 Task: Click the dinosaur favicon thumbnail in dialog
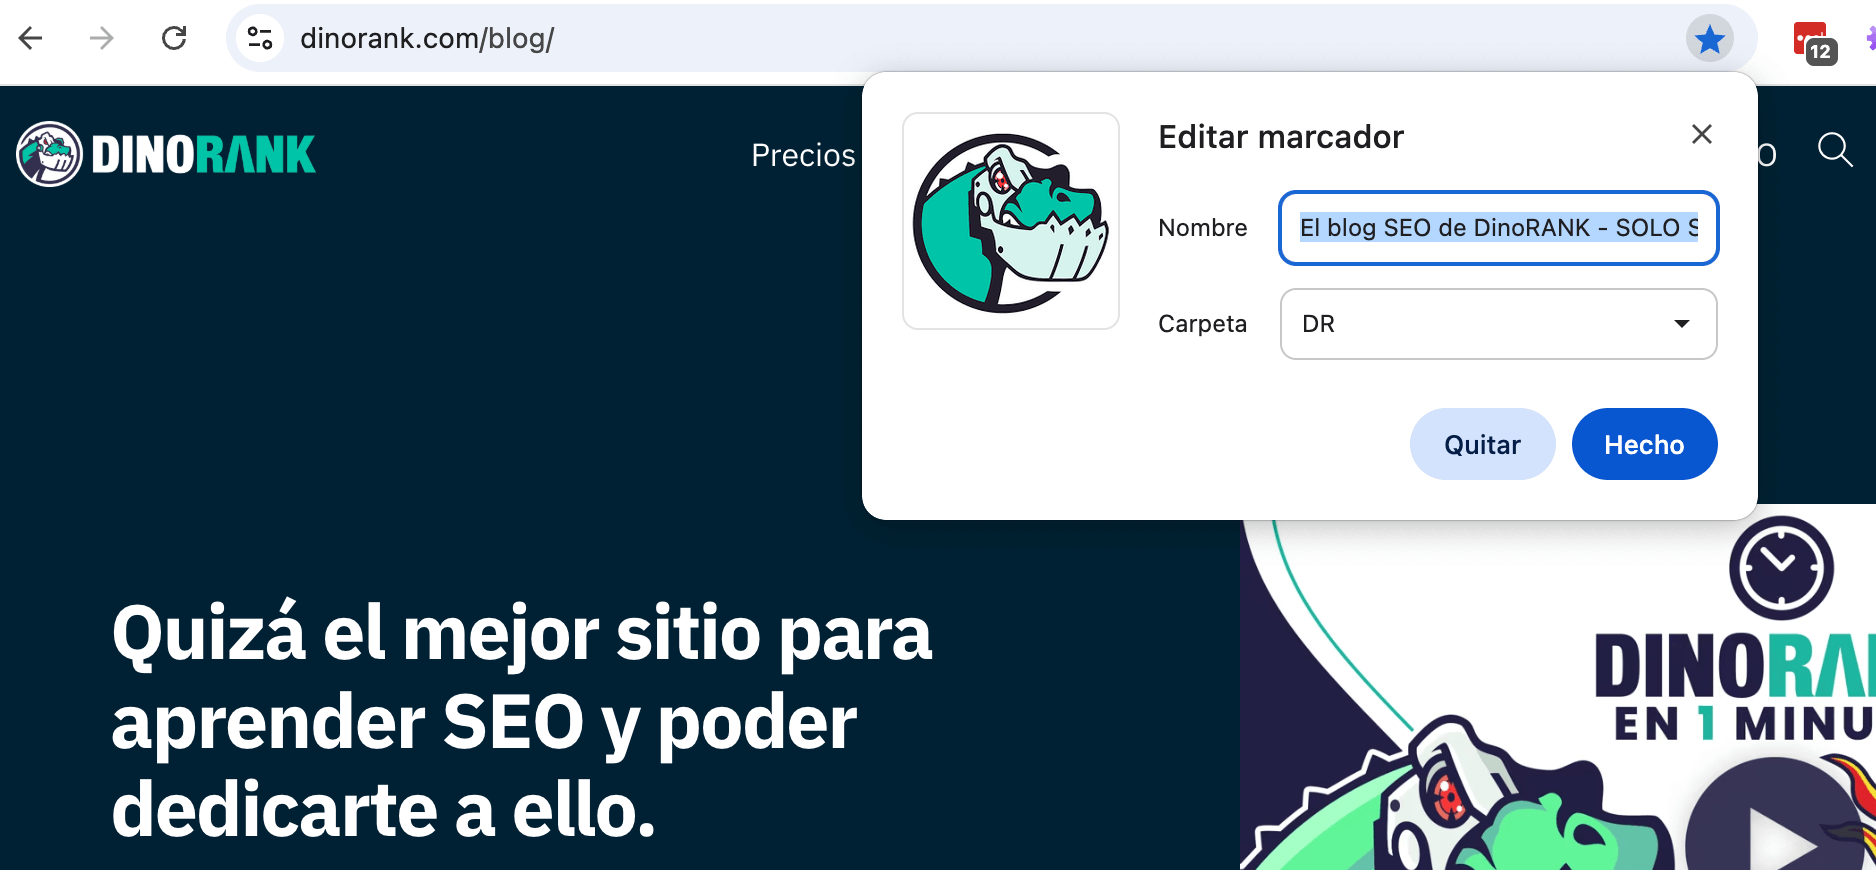(1010, 221)
